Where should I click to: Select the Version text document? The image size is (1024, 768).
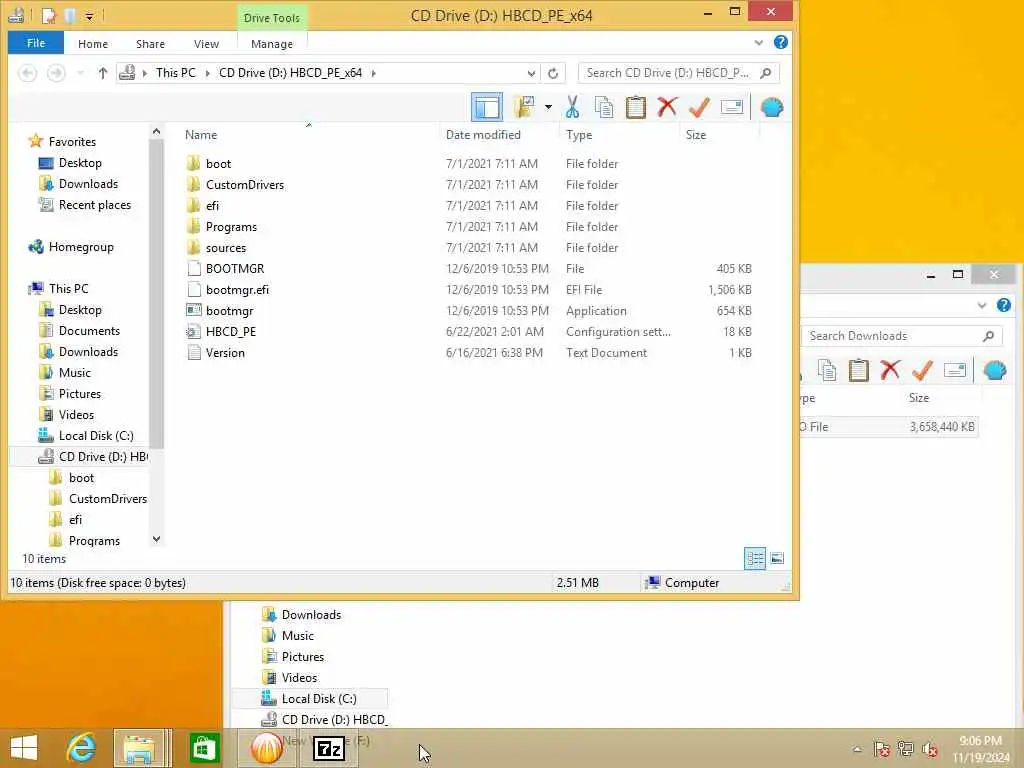pos(225,353)
